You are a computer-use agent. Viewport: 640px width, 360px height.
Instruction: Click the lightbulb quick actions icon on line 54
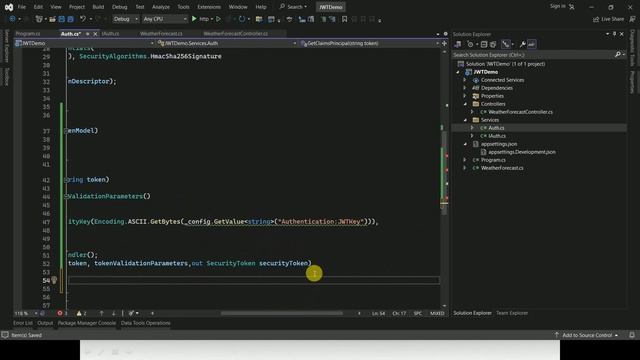(54, 280)
